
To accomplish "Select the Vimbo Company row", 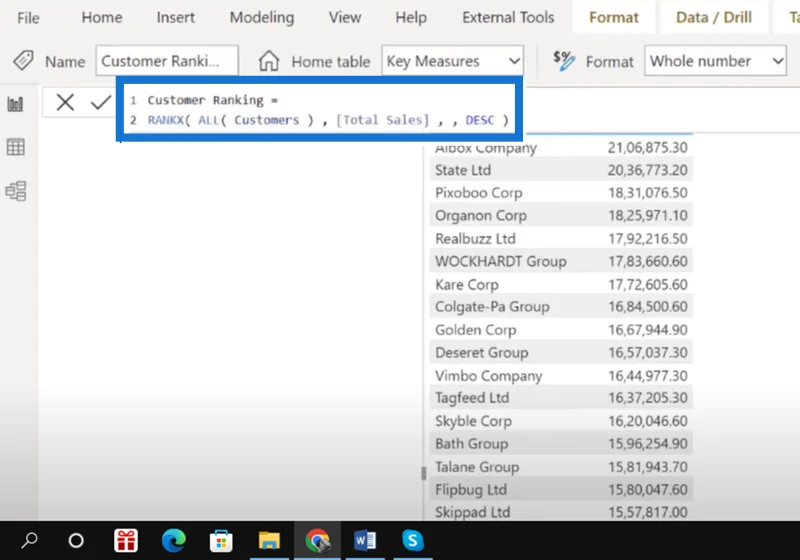I will pos(561,376).
